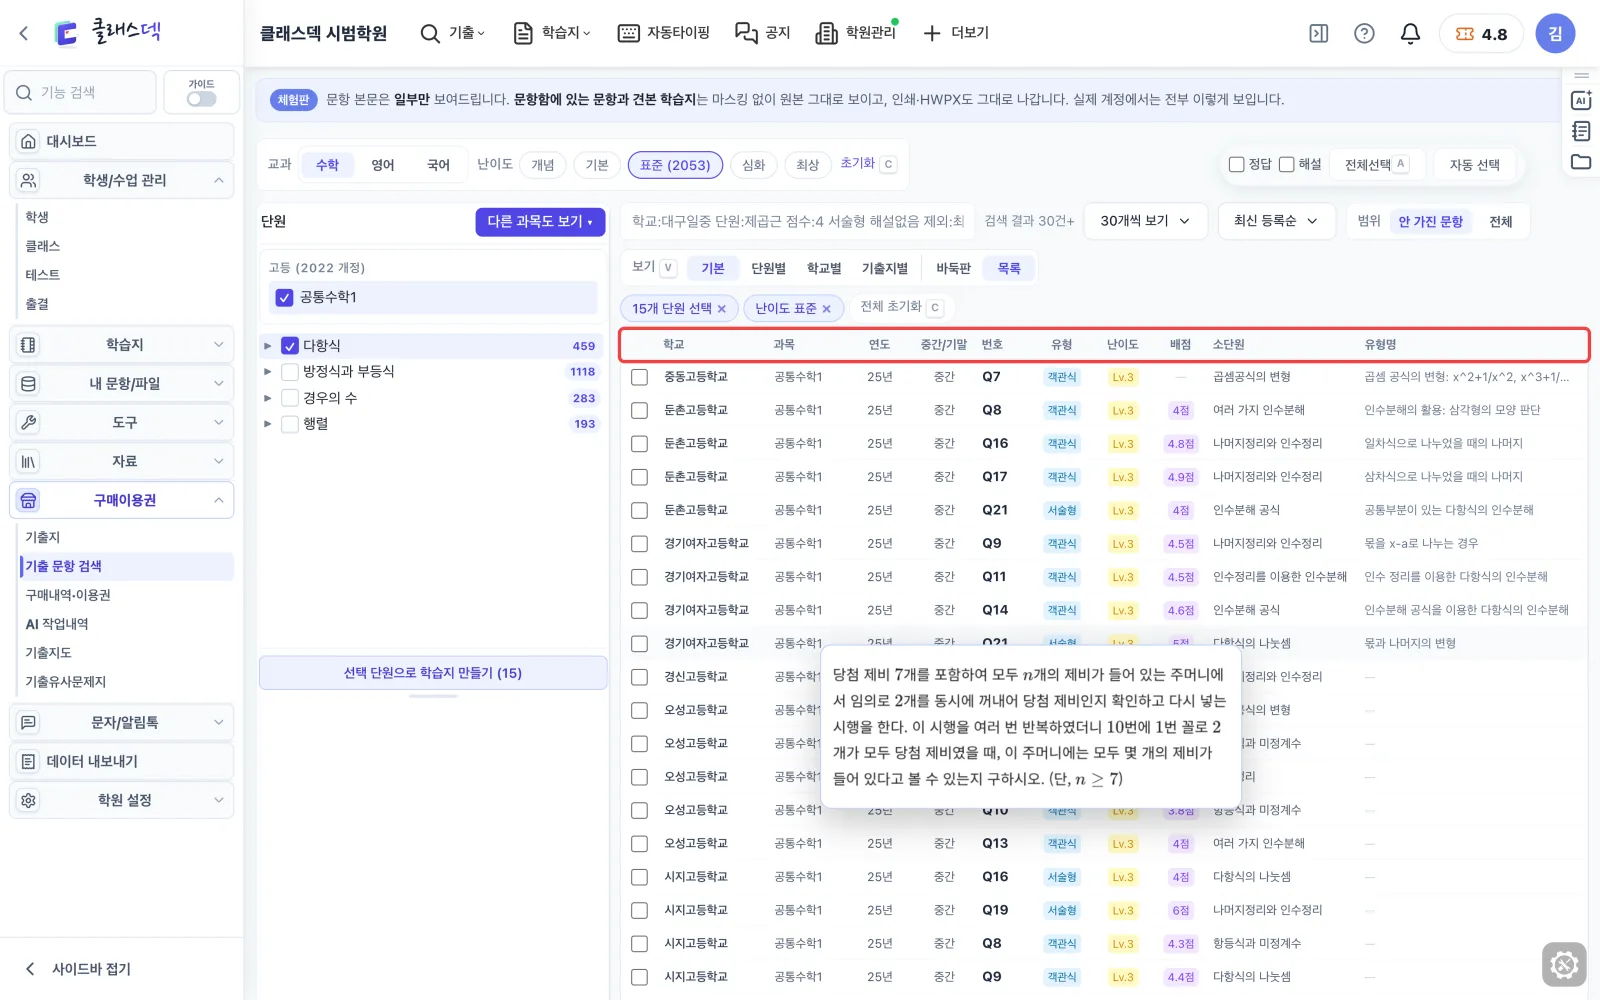Click the back arrow beside the logo
Viewport: 1600px width, 1000px height.
pos(24,33)
